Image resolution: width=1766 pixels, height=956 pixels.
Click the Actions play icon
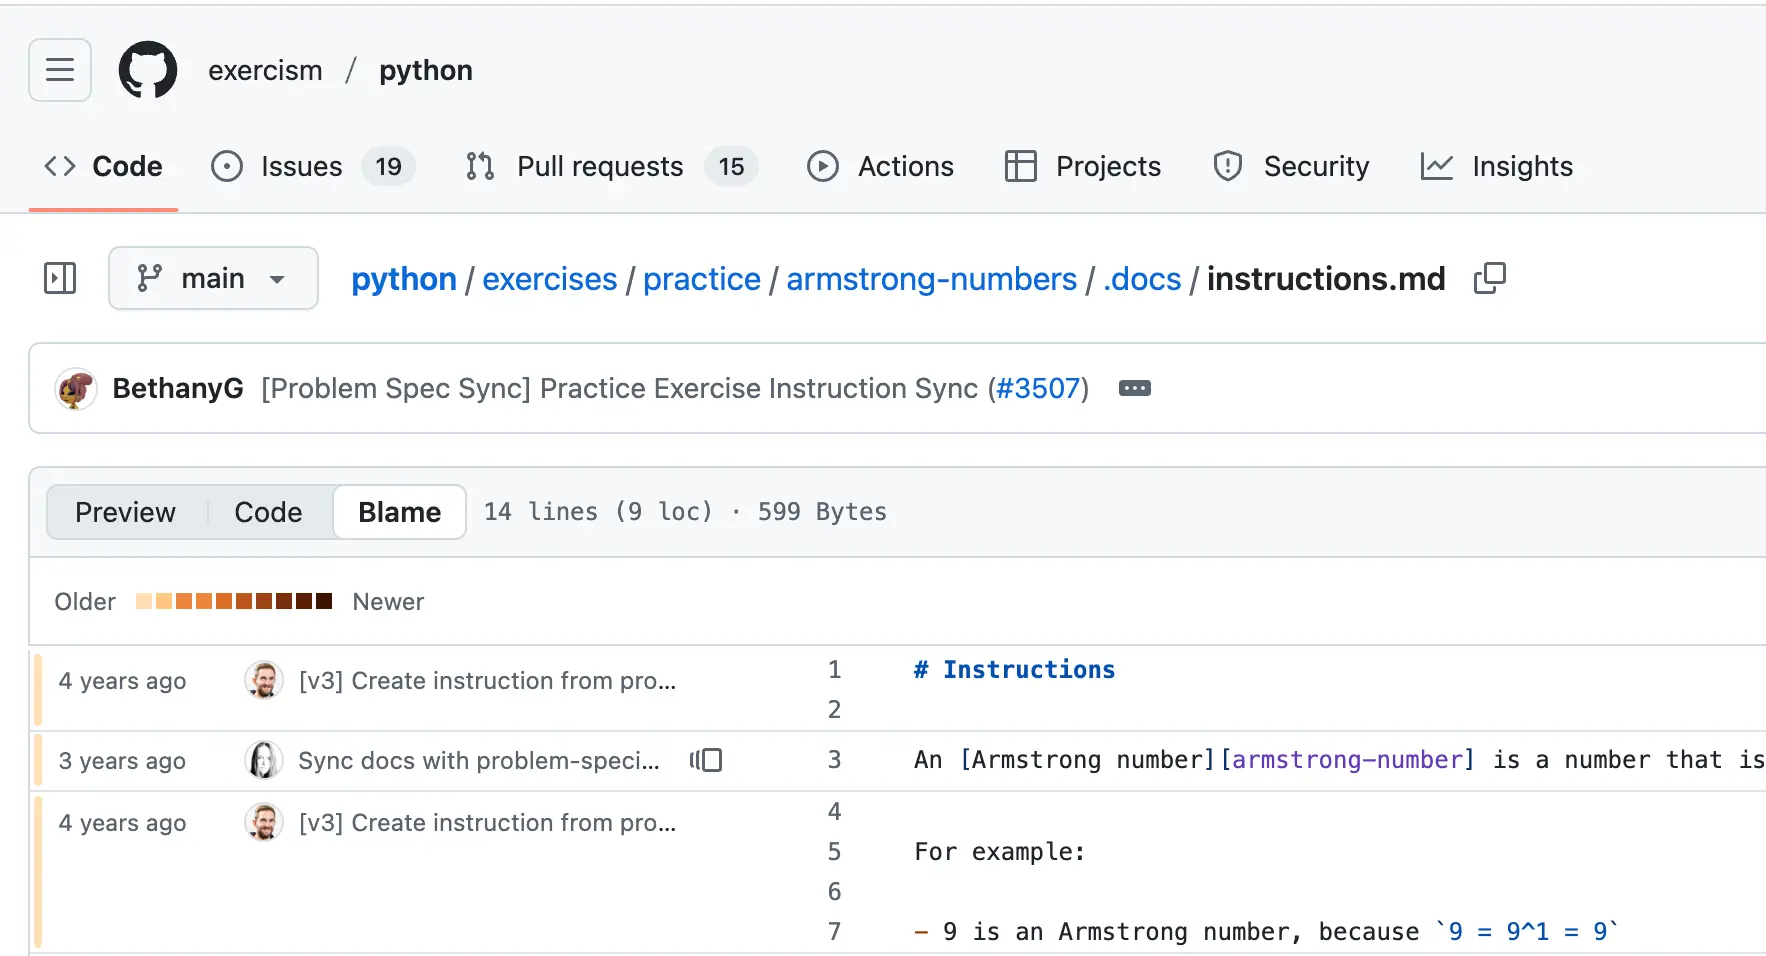pyautogui.click(x=822, y=166)
